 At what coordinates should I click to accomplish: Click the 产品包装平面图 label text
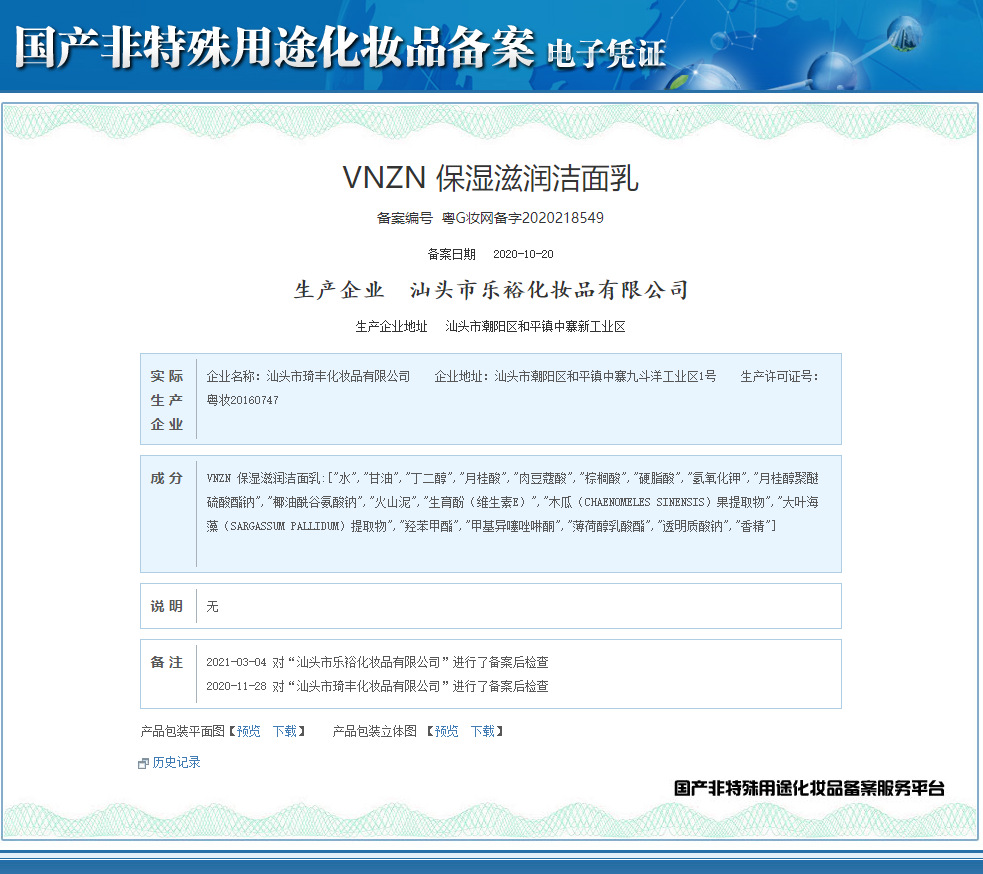[182, 731]
